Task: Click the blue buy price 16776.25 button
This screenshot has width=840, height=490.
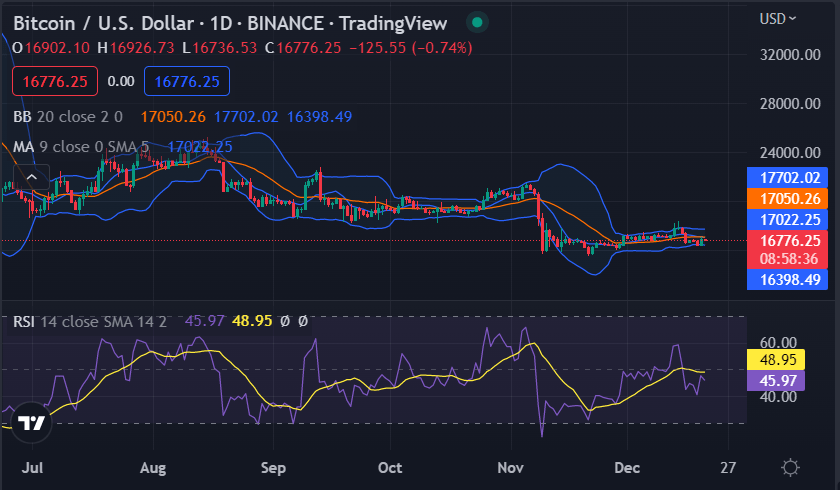Action: click(x=187, y=81)
